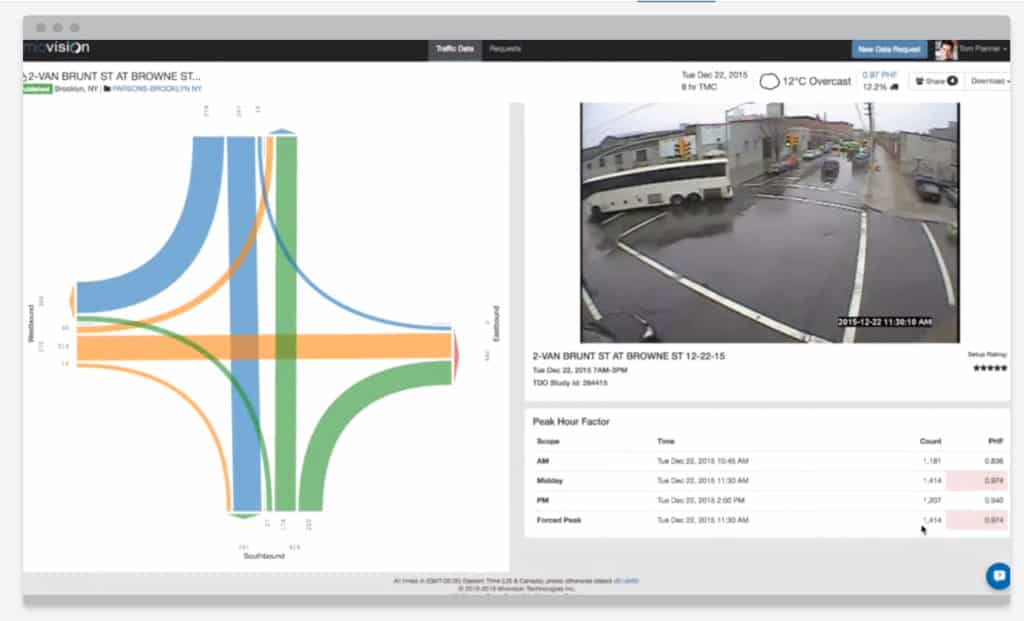Viewport: 1024px width, 621px height.
Task: Click the orange westbound approach arrow
Action: point(71,301)
